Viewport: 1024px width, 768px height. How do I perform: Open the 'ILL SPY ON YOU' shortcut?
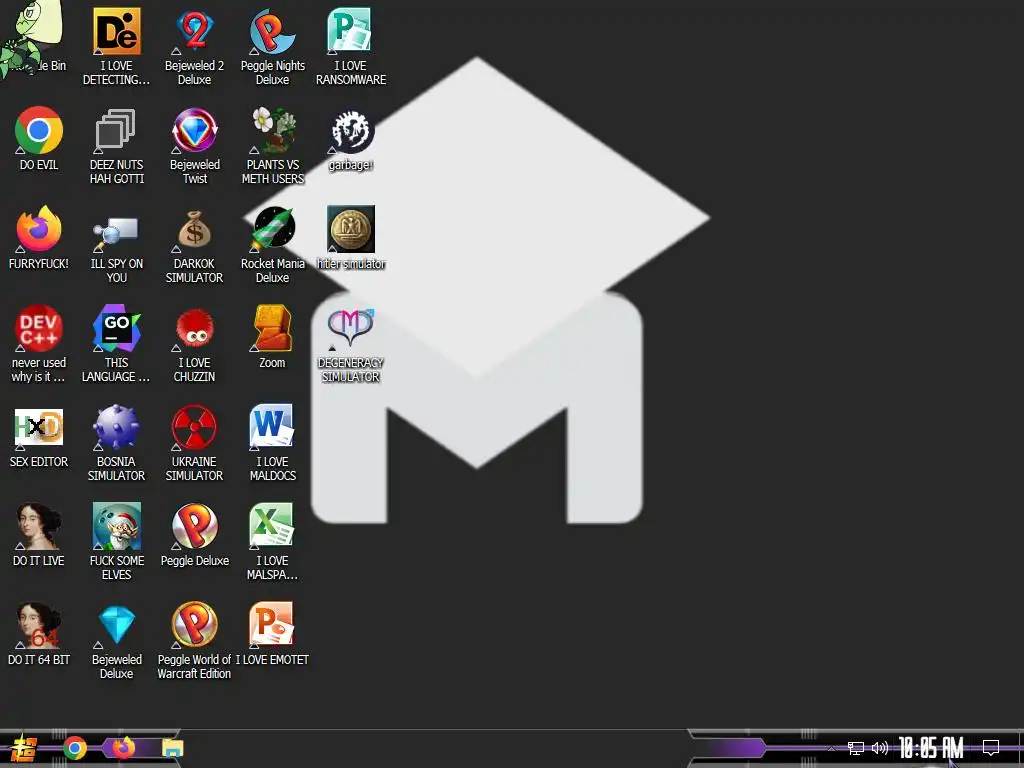(116, 245)
